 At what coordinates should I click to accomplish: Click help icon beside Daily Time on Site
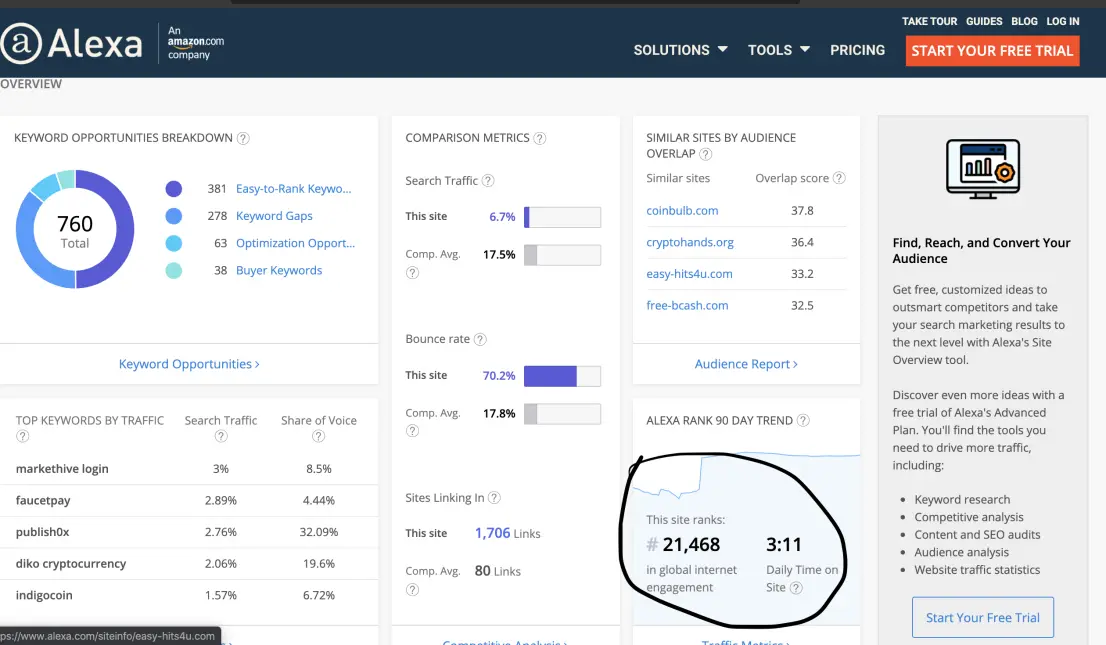click(796, 588)
